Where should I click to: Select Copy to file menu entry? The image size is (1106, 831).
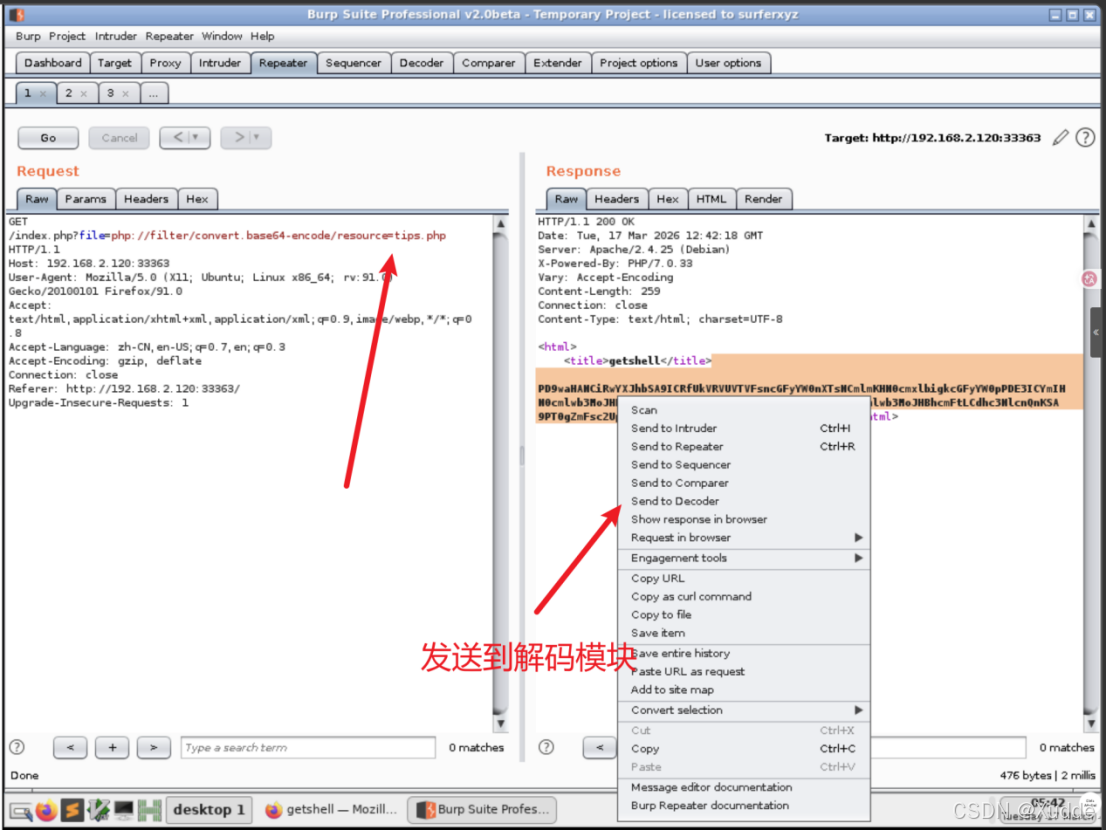click(x=743, y=614)
